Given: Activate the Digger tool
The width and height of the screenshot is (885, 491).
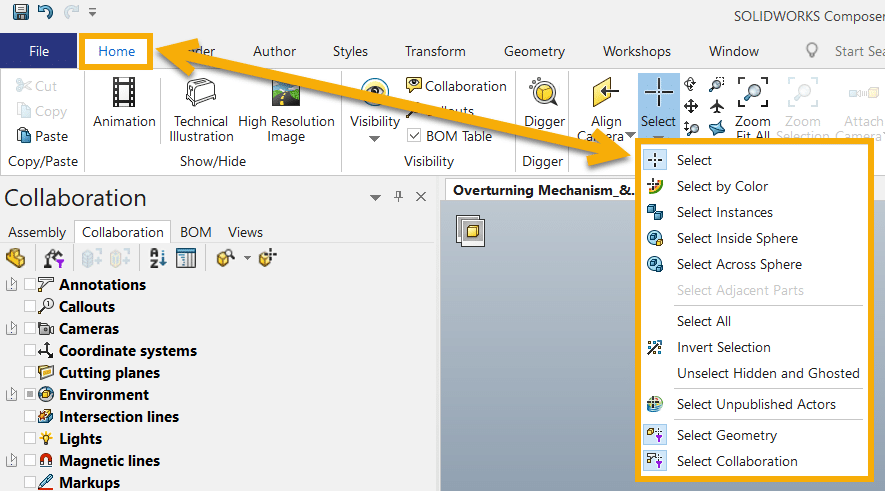Looking at the screenshot, I should tap(544, 102).
